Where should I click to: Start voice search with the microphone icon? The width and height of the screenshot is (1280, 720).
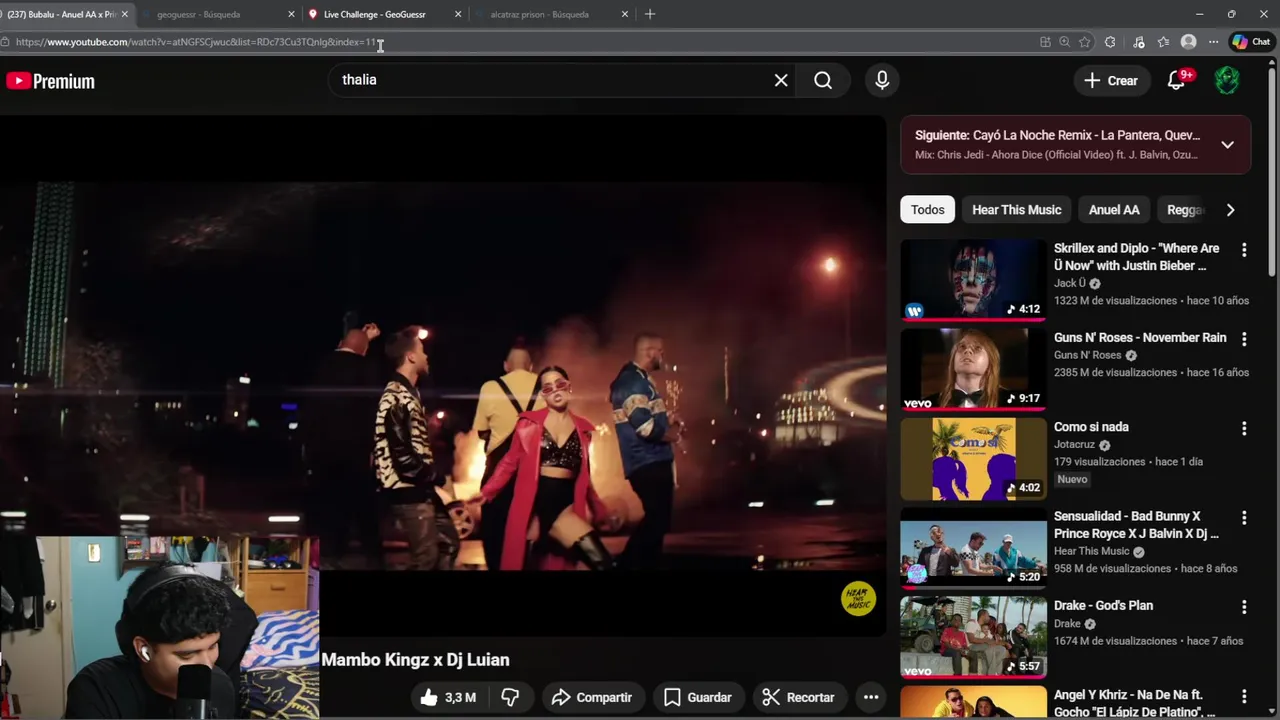pos(882,80)
